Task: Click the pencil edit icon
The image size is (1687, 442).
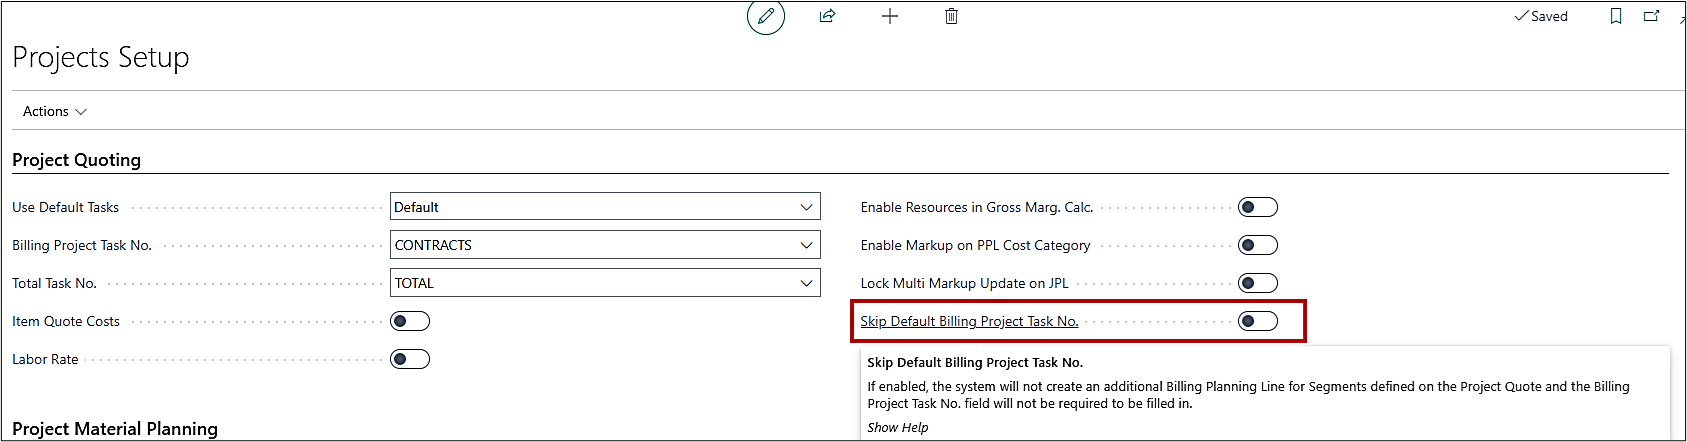Action: tap(766, 17)
